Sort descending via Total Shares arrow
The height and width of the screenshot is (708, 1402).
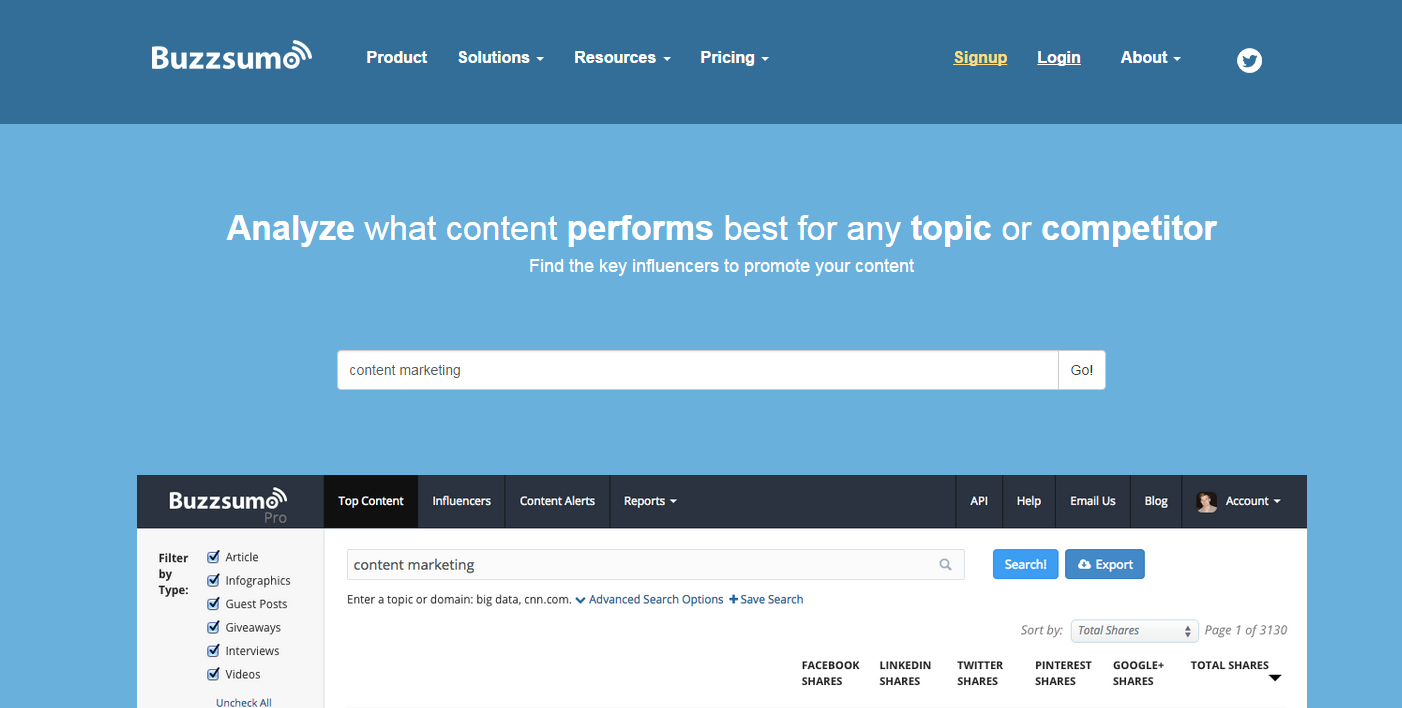pyautogui.click(x=1275, y=678)
